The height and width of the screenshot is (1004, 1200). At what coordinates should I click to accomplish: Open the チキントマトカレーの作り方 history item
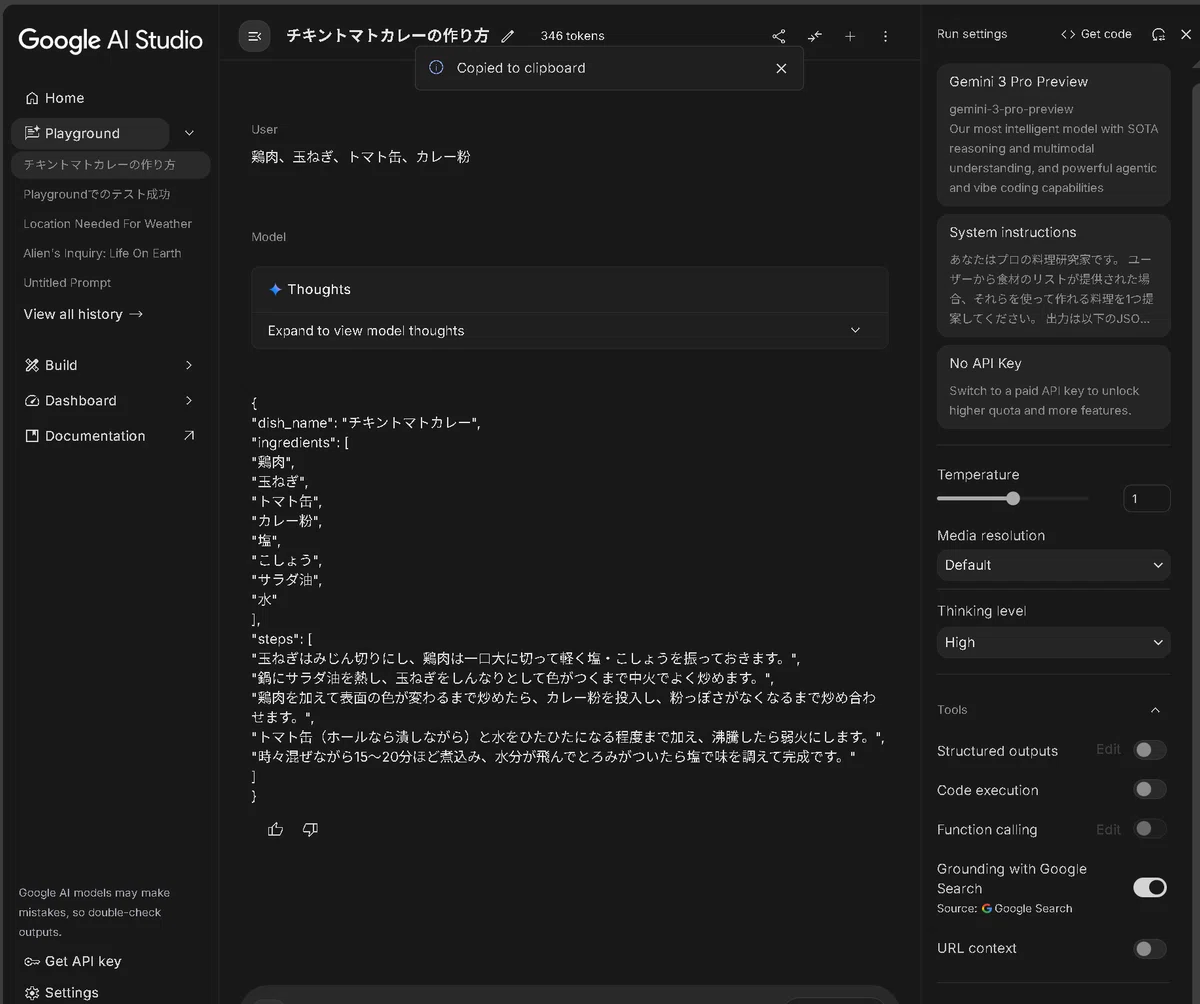[x=110, y=165]
